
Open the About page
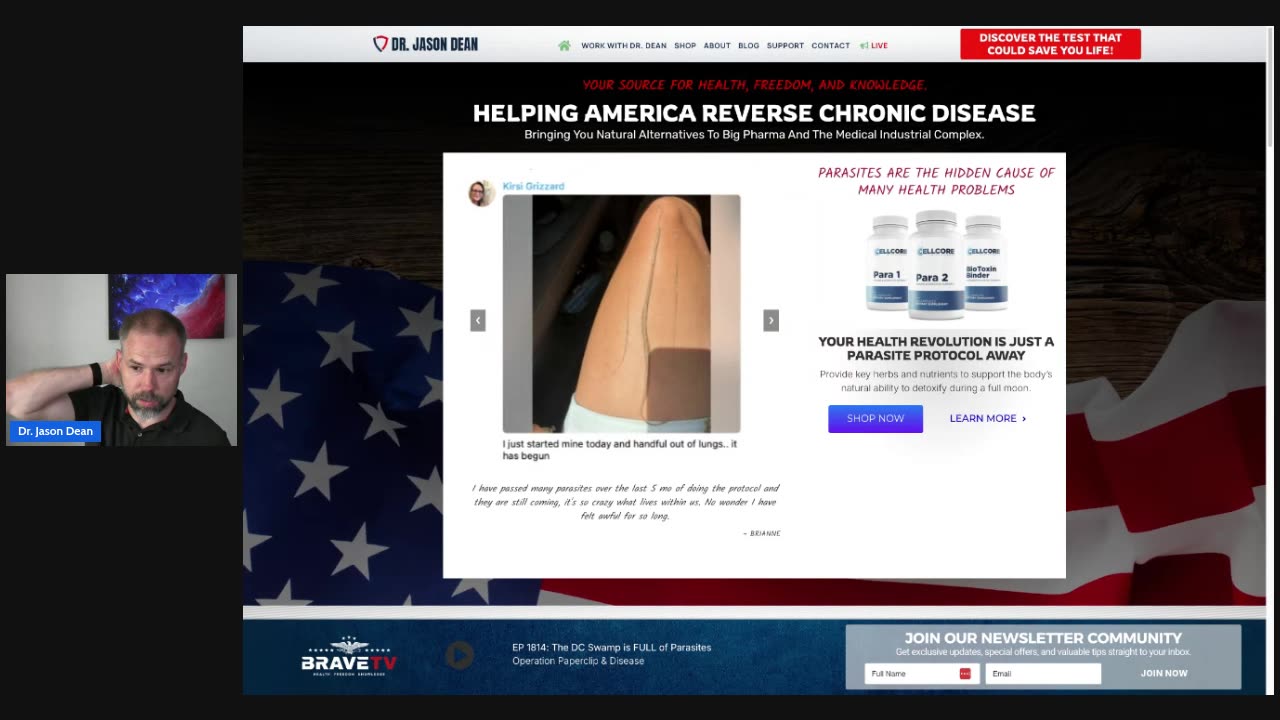click(x=717, y=46)
